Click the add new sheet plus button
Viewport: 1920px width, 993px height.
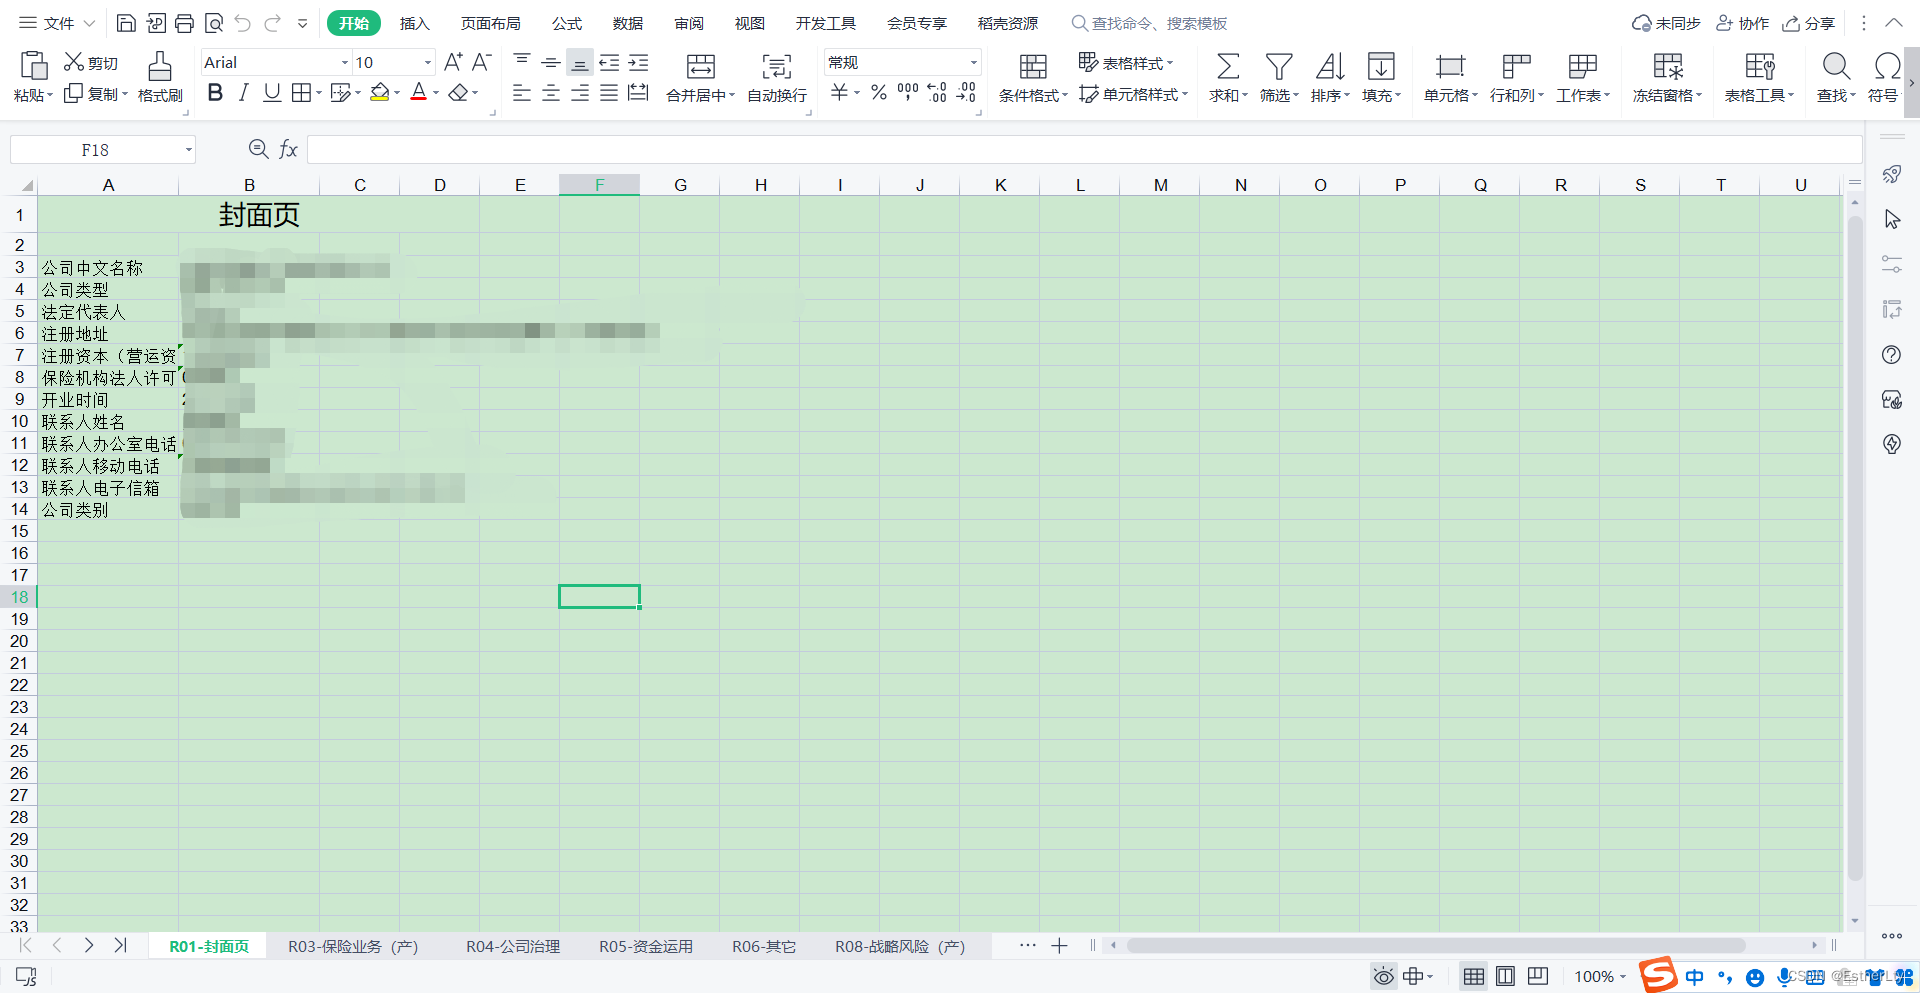pos(1059,946)
